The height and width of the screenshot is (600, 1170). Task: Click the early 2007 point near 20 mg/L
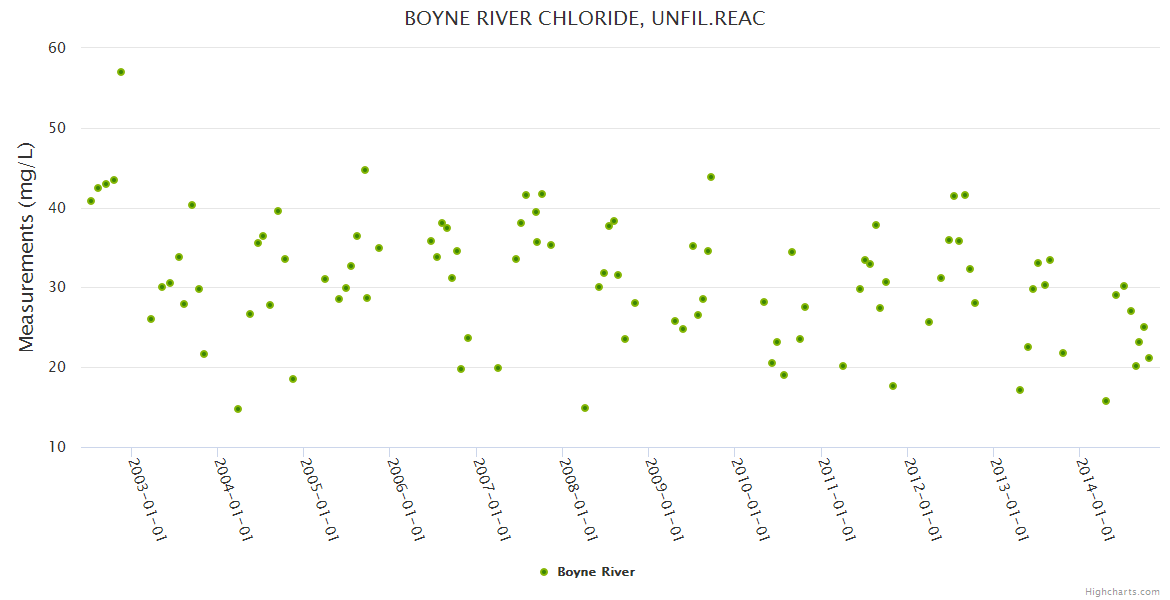[498, 368]
